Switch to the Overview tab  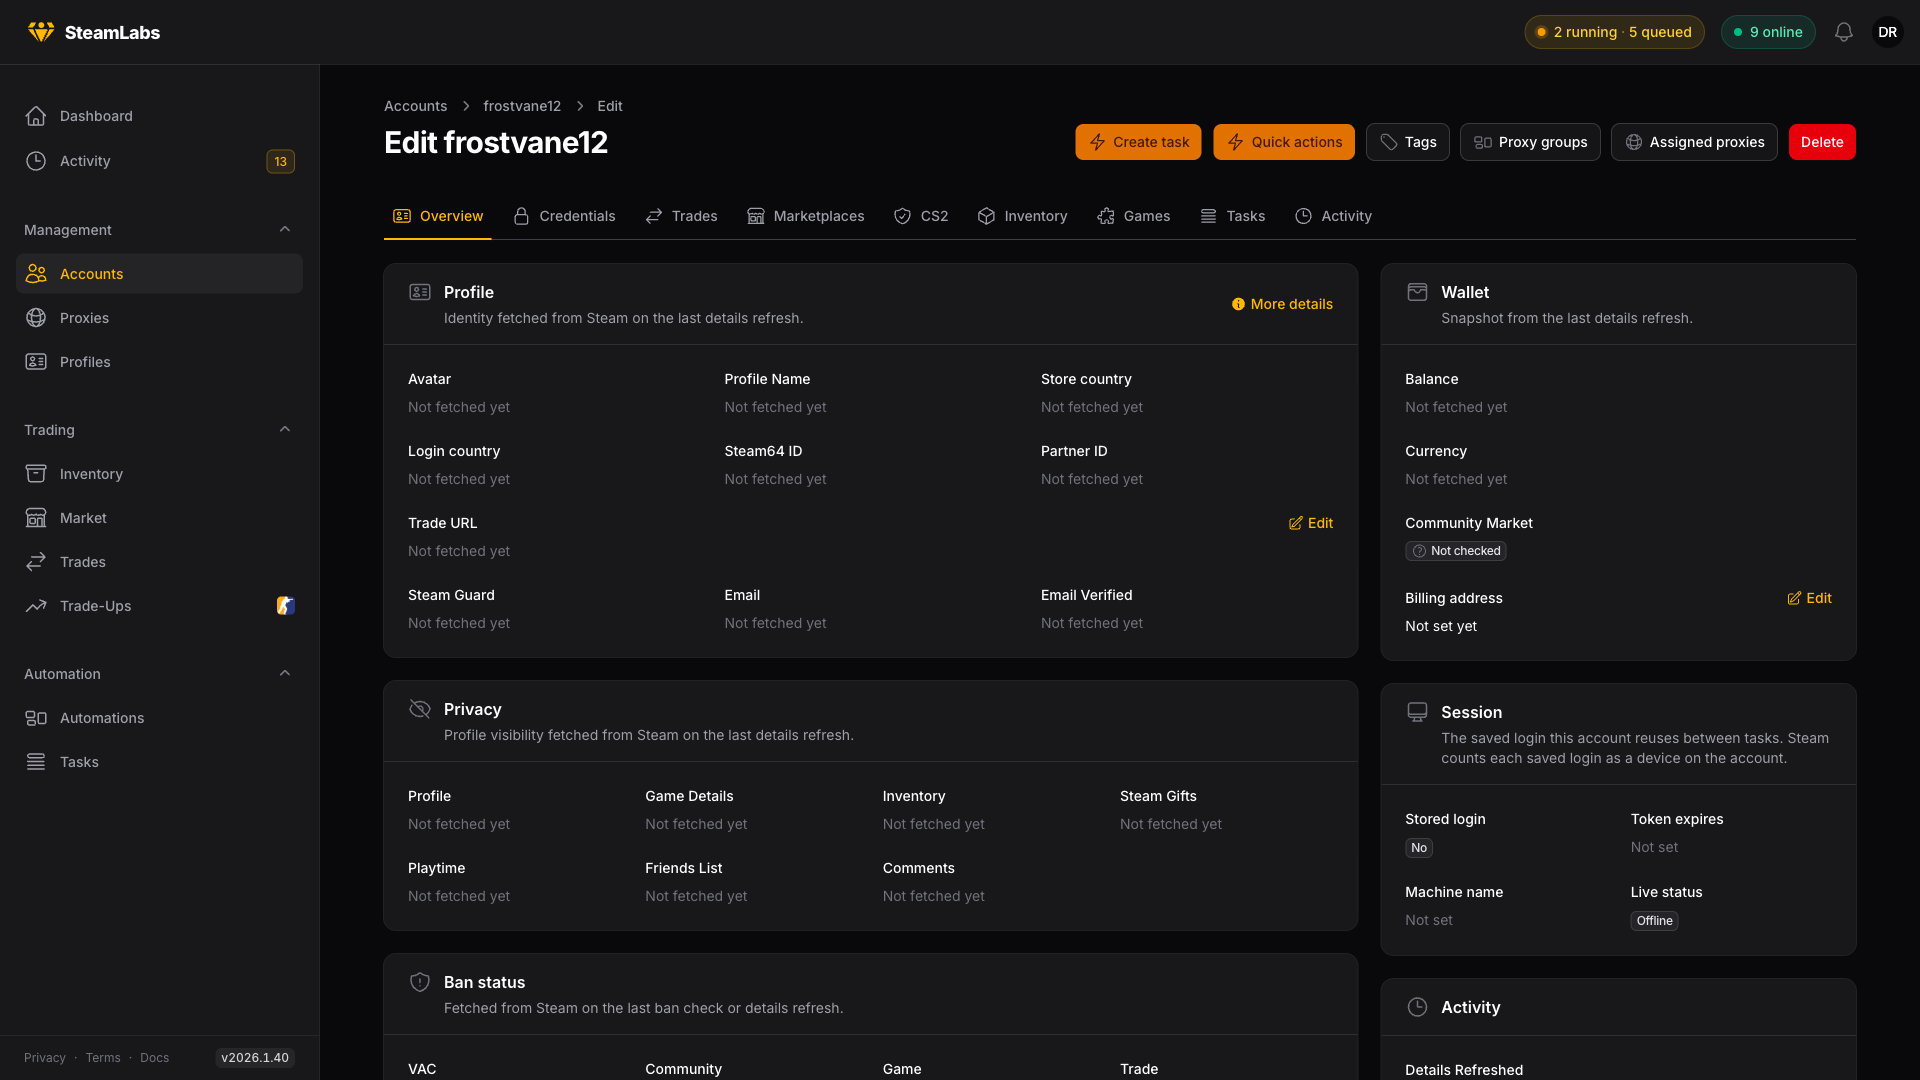(x=437, y=216)
